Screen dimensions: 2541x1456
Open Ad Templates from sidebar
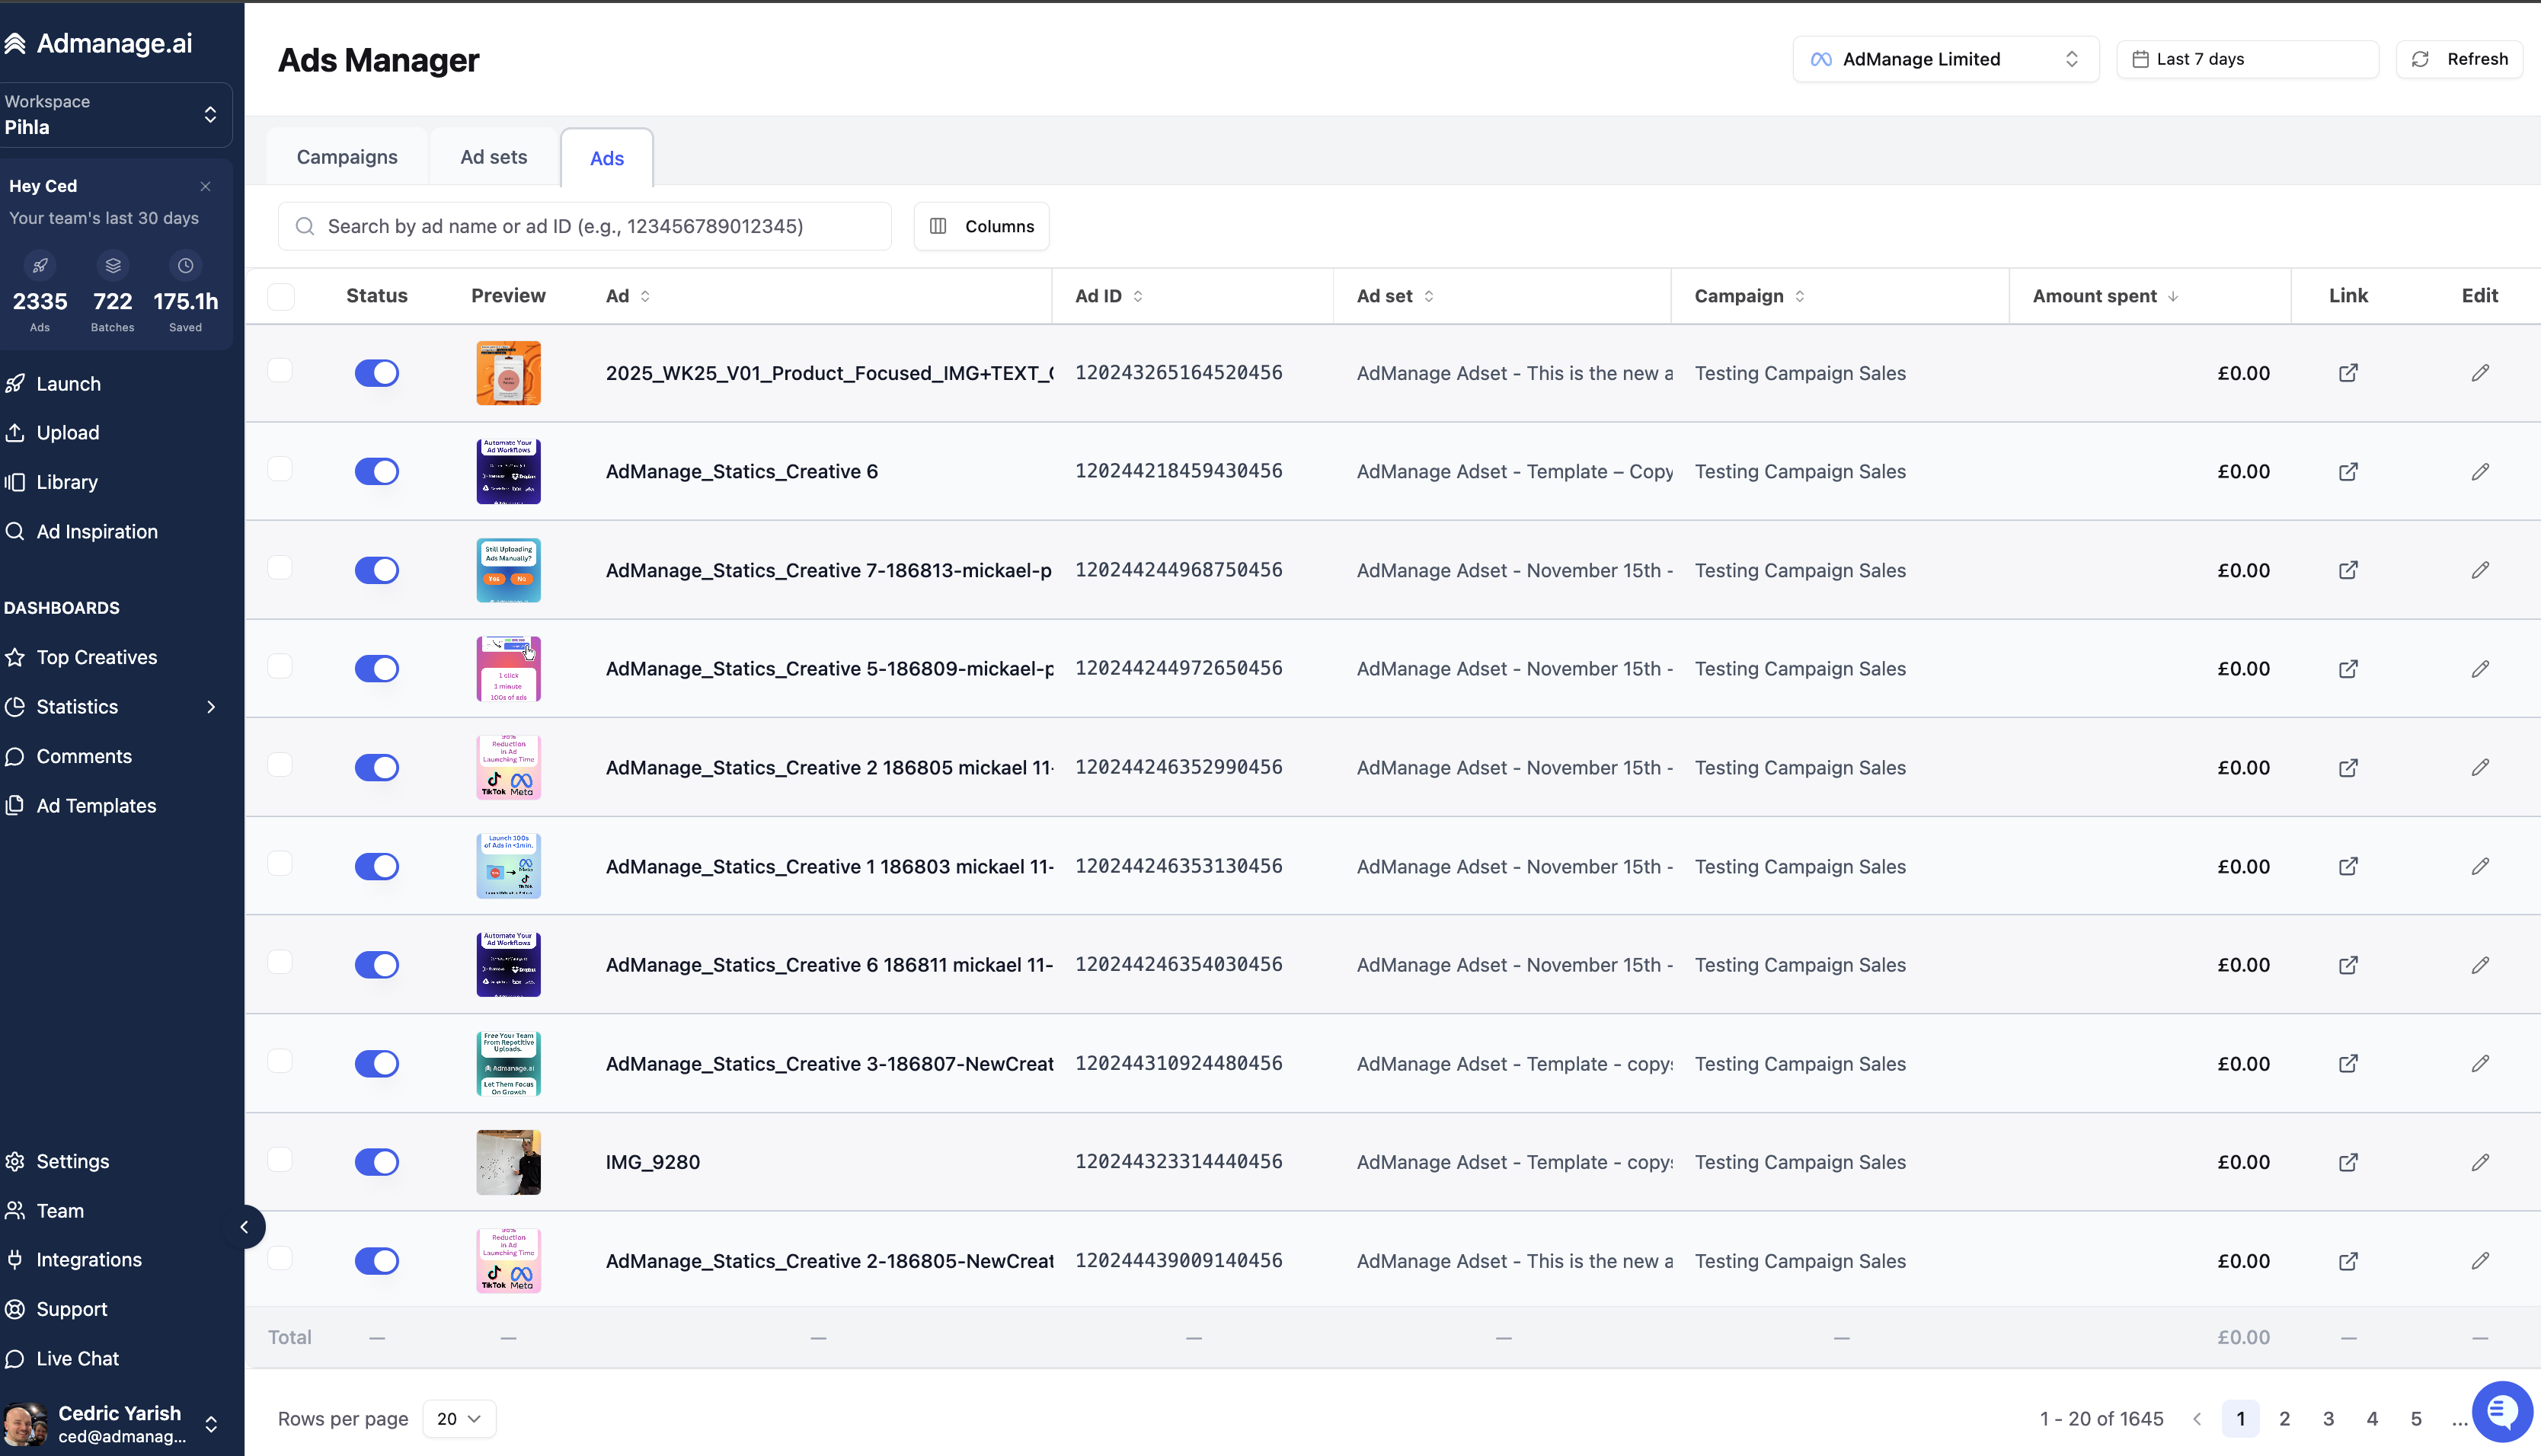[95, 805]
